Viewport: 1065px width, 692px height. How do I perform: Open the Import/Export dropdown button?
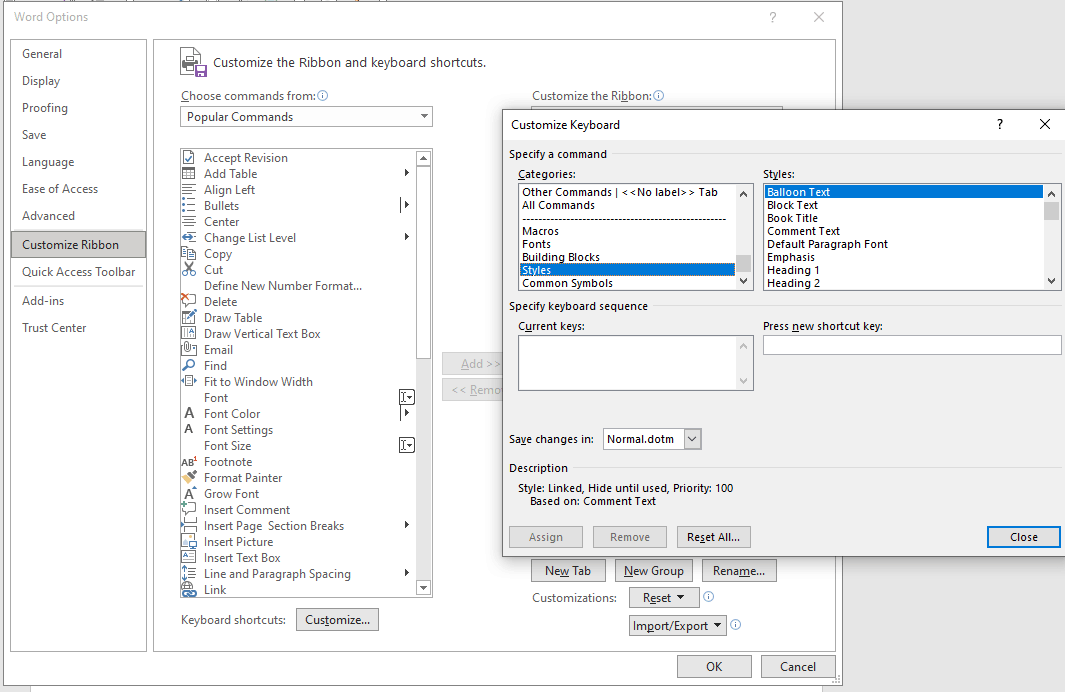coord(677,625)
